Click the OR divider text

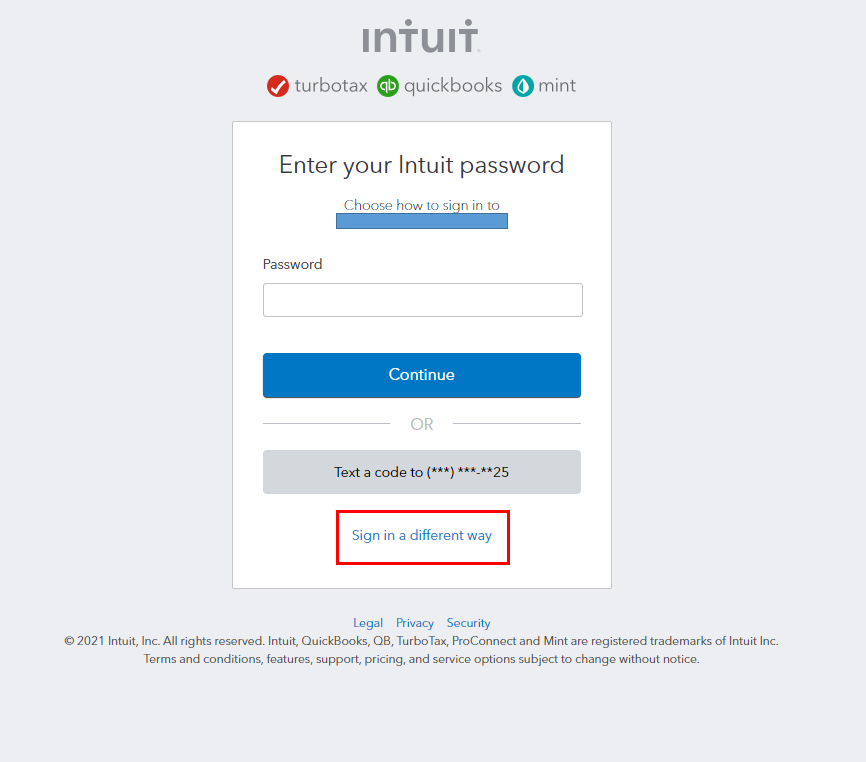422,424
